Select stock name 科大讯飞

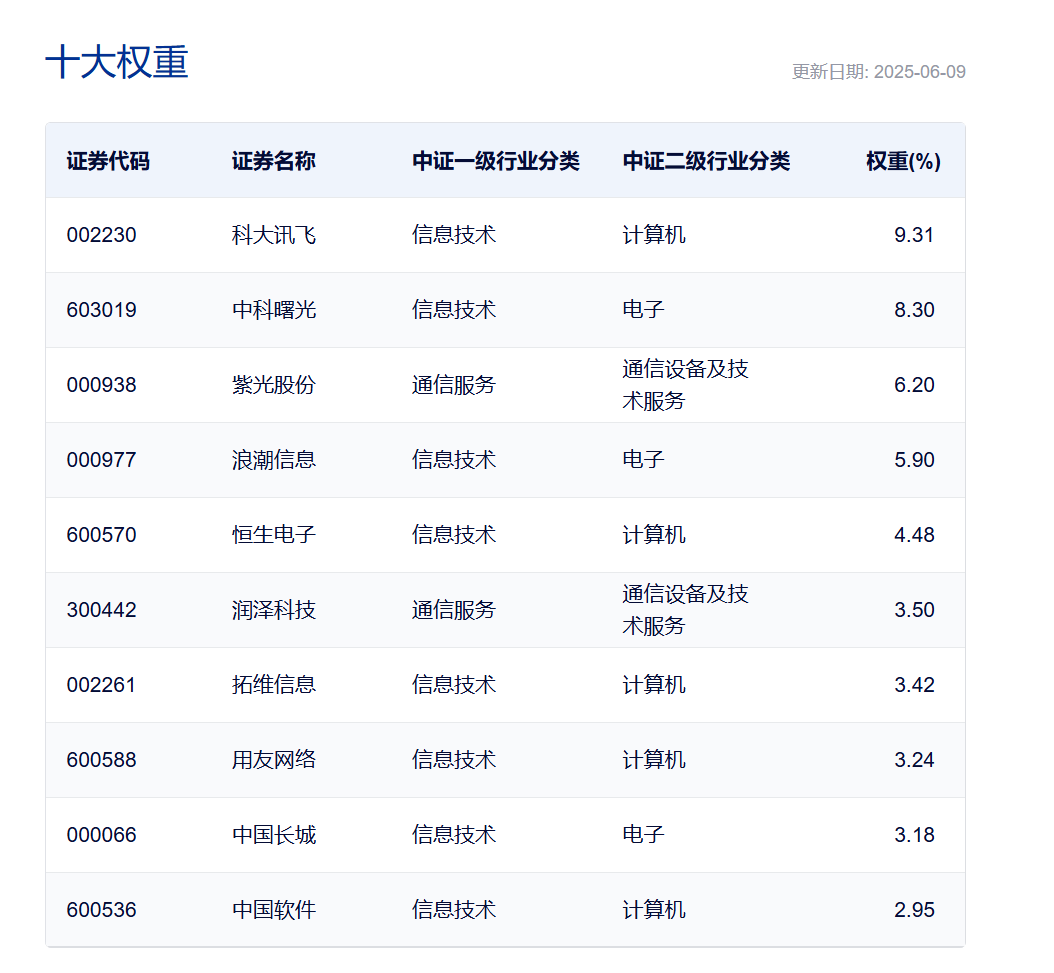tap(274, 235)
